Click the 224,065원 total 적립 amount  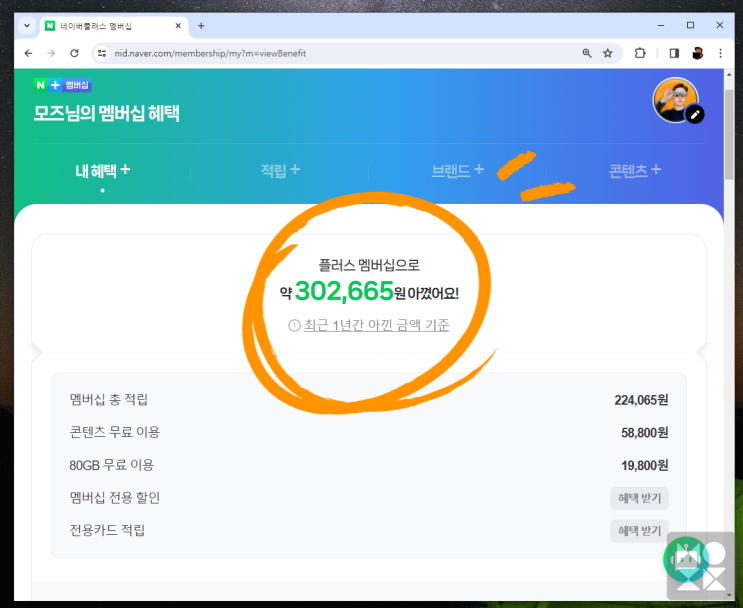pyautogui.click(x=641, y=400)
